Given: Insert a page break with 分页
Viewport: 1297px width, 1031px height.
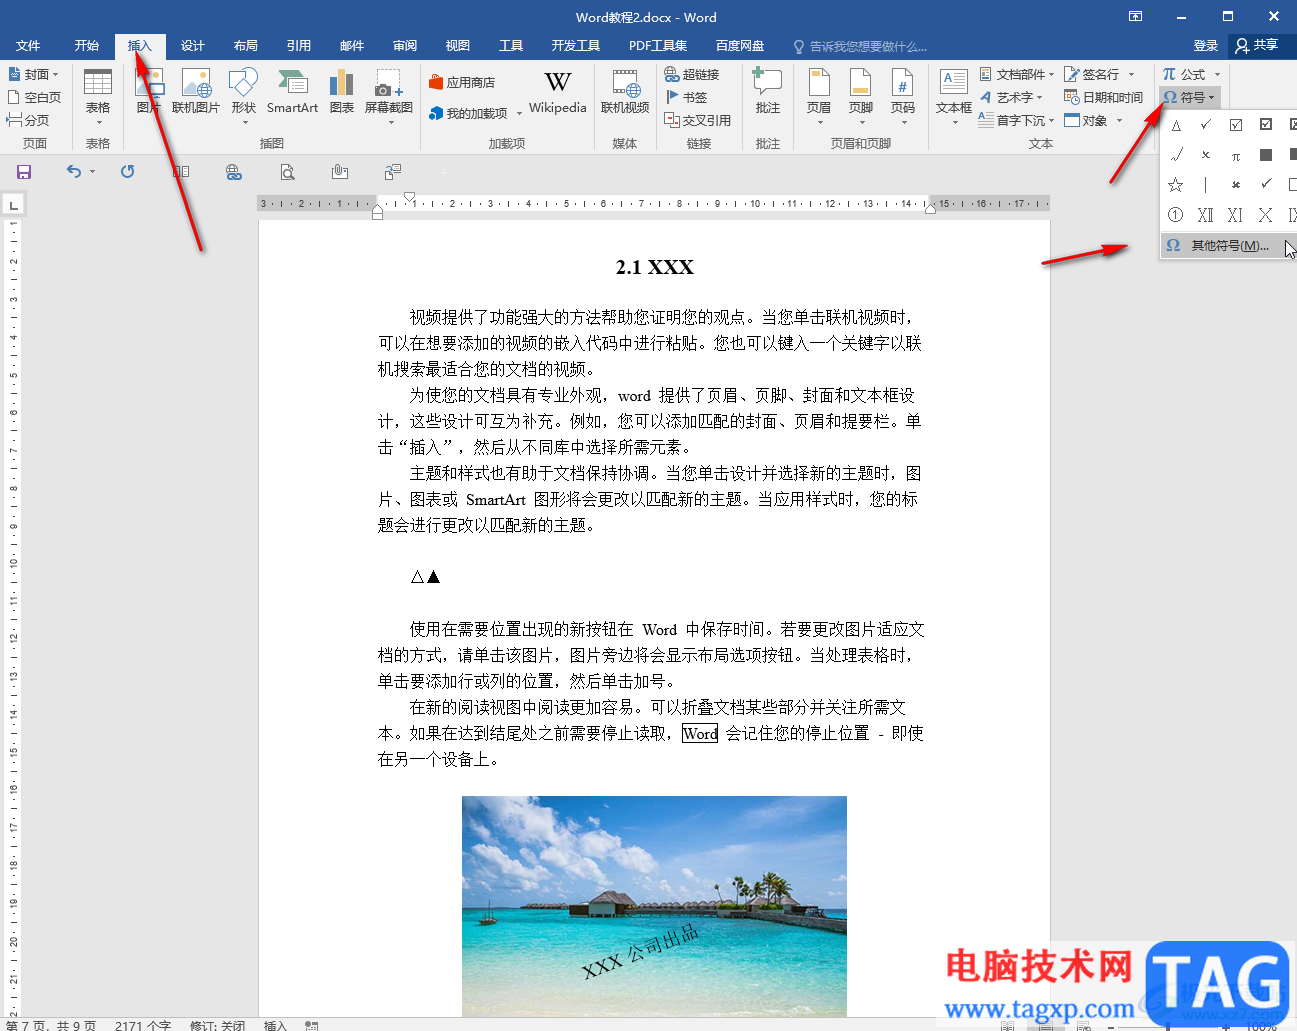Looking at the screenshot, I should 28,120.
